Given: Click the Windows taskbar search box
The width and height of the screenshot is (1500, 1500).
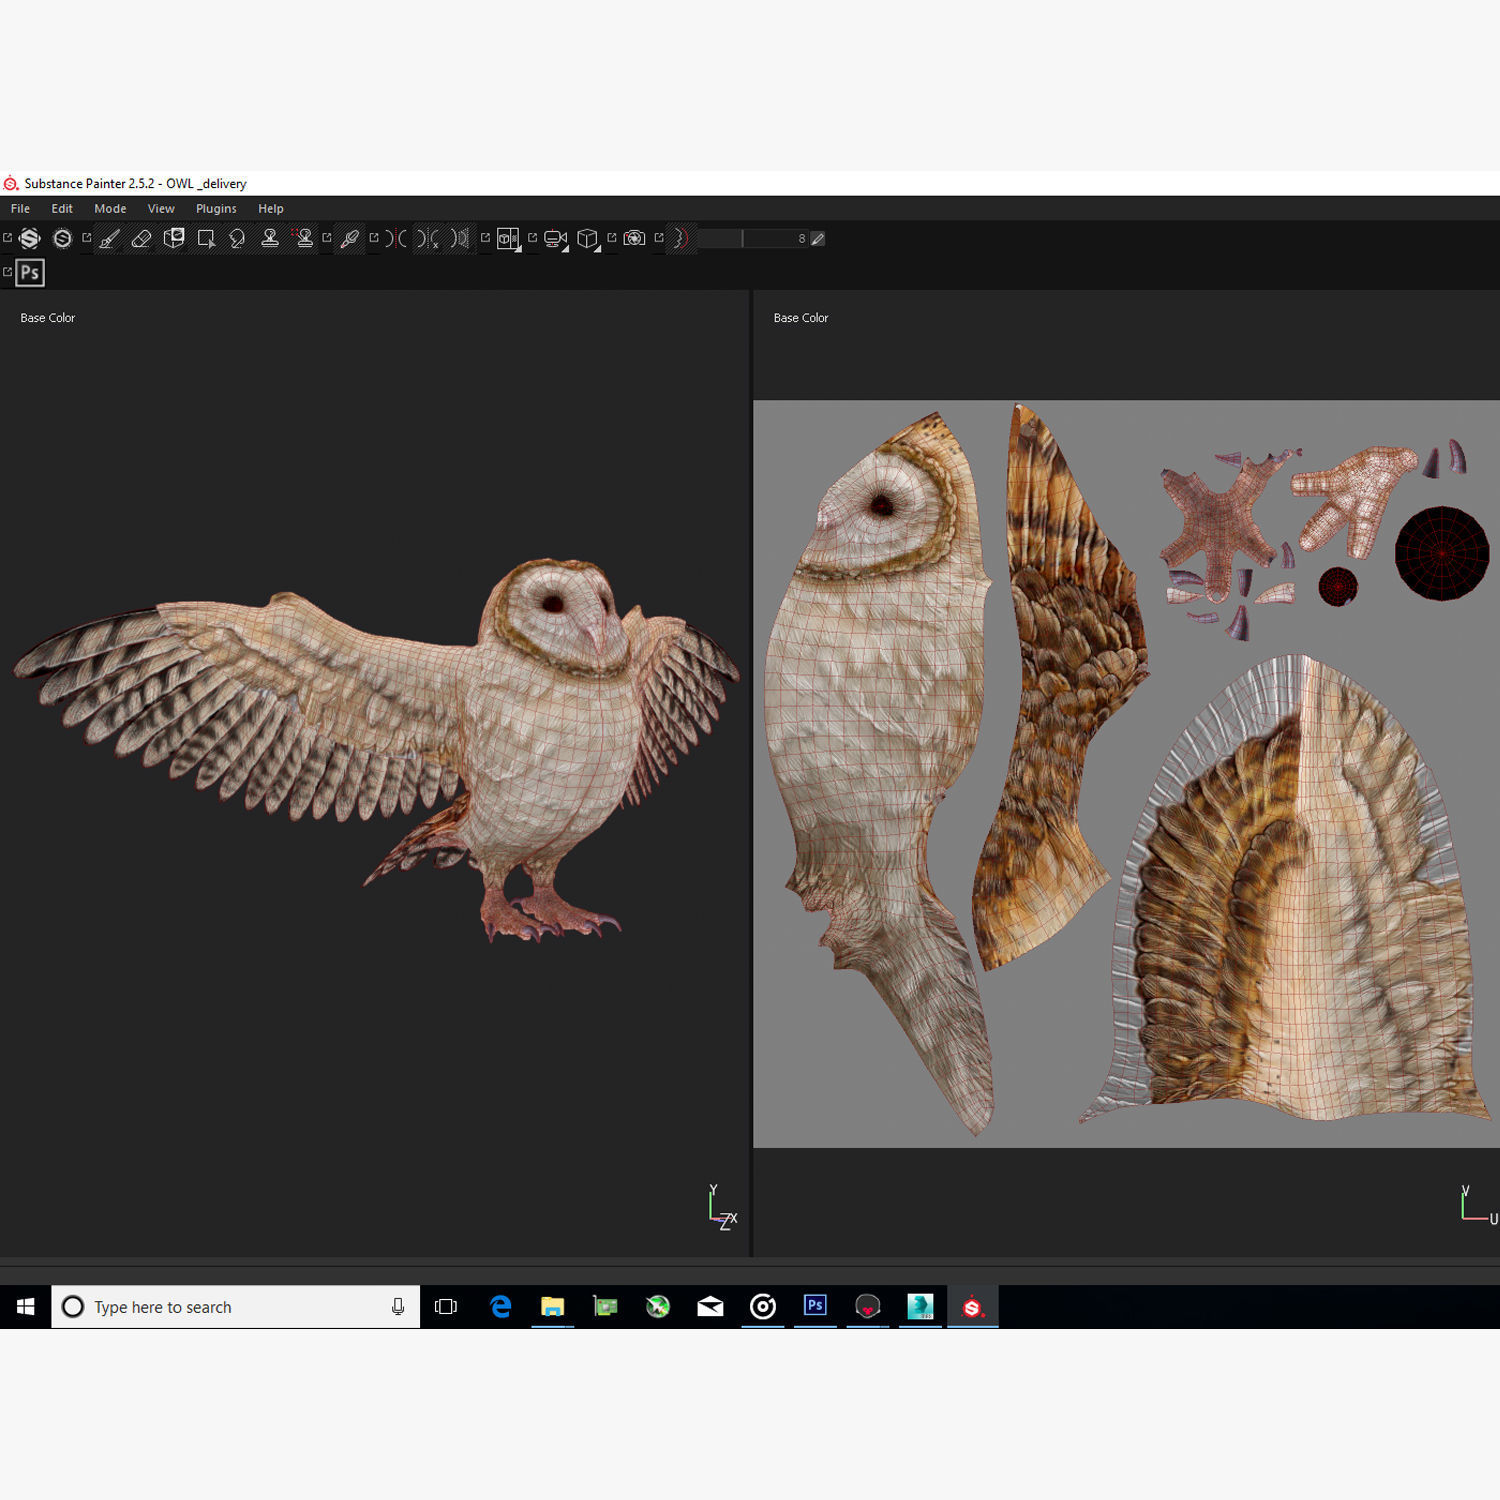Looking at the screenshot, I should coord(236,1307).
